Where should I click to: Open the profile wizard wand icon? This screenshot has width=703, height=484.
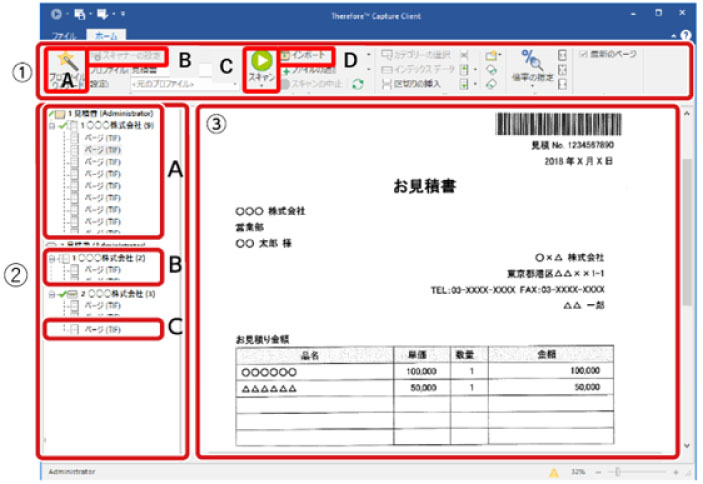(67, 62)
